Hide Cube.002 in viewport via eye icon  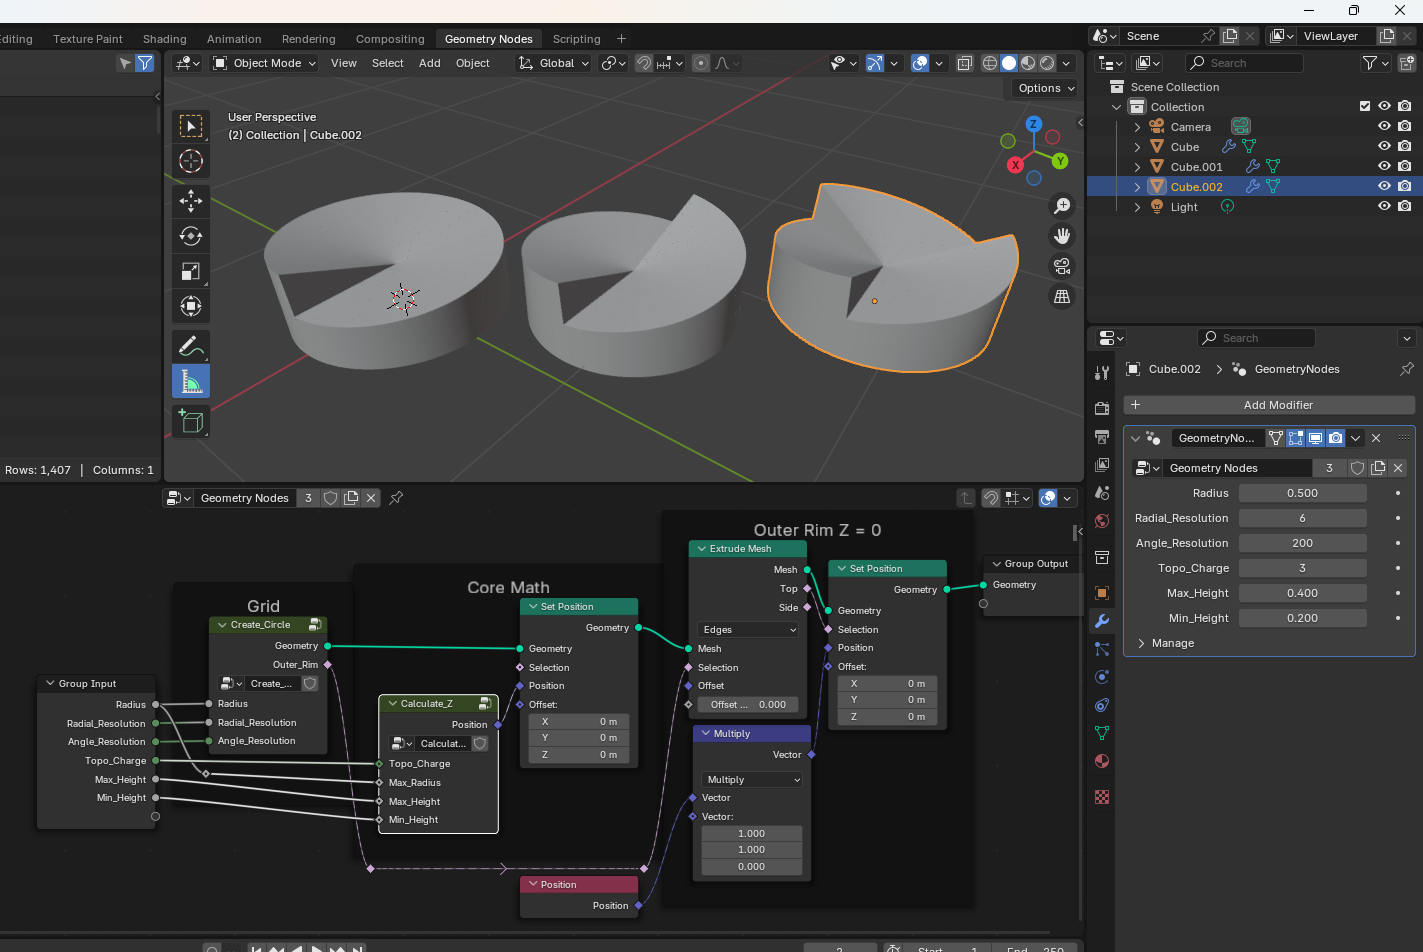coord(1384,186)
